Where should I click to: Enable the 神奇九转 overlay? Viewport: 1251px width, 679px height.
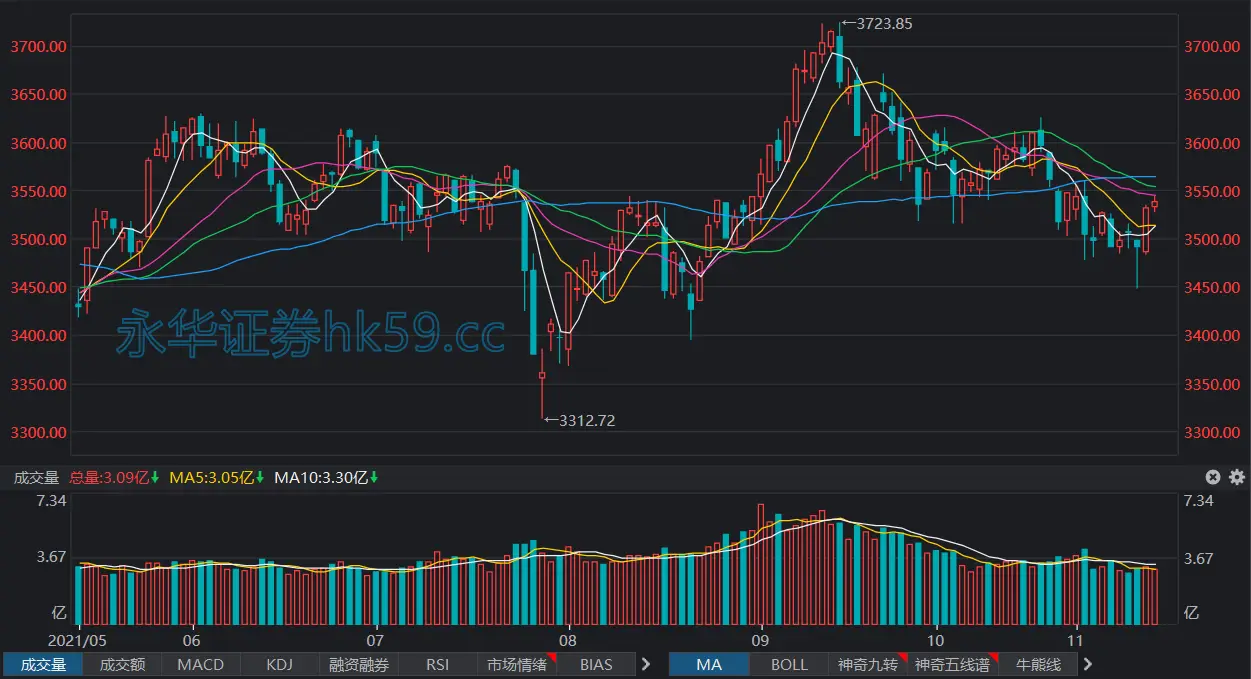868,664
